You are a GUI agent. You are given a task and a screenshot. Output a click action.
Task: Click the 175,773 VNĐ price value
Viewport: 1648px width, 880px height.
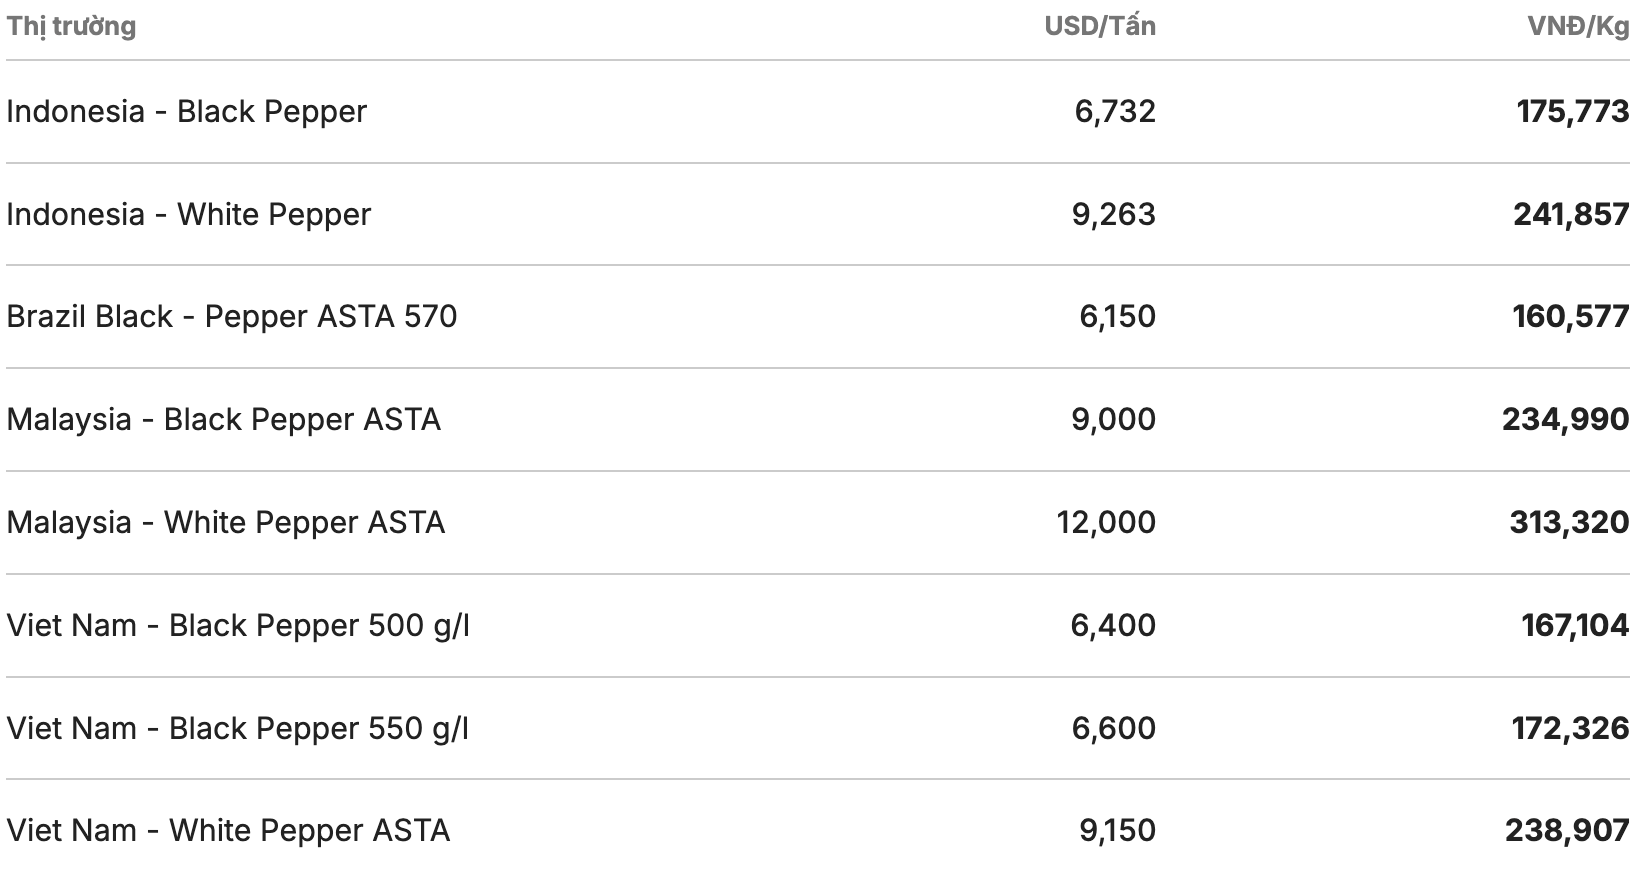(x=1572, y=111)
